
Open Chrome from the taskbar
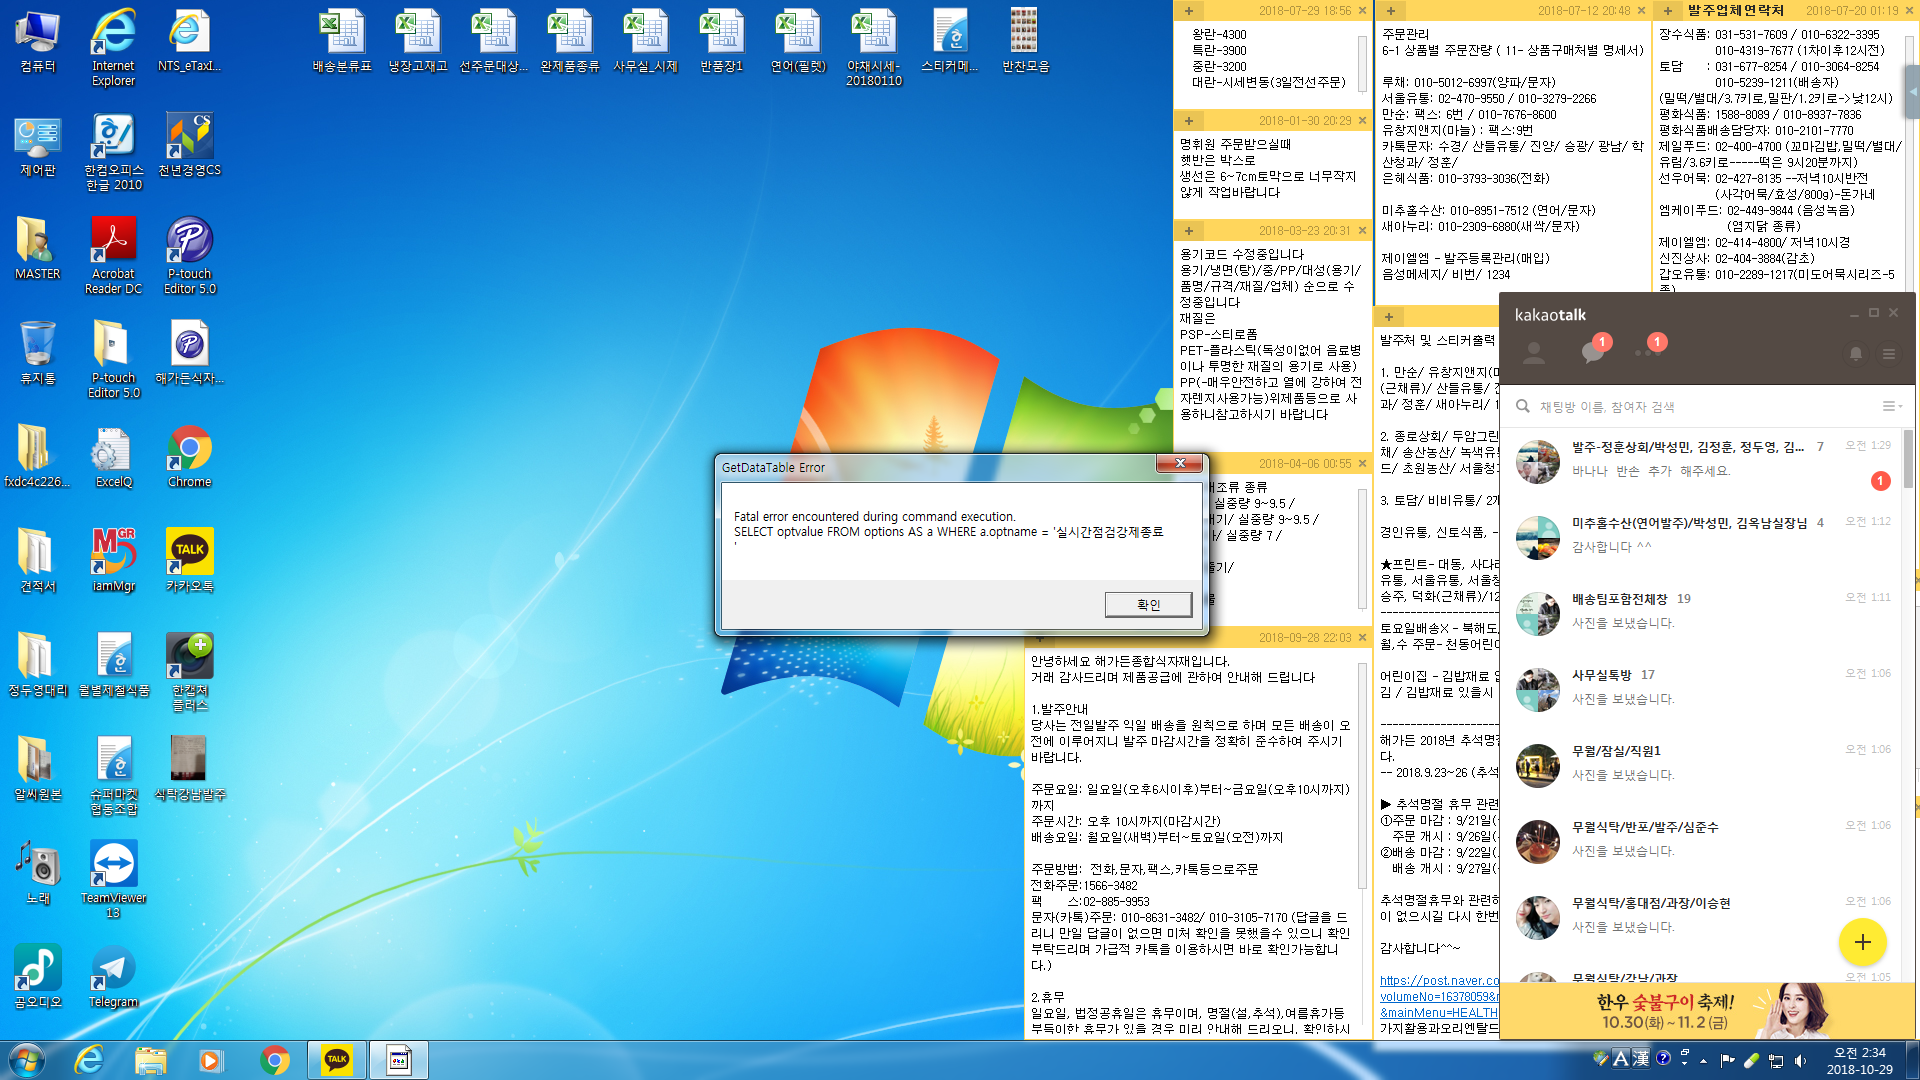[x=275, y=1060]
